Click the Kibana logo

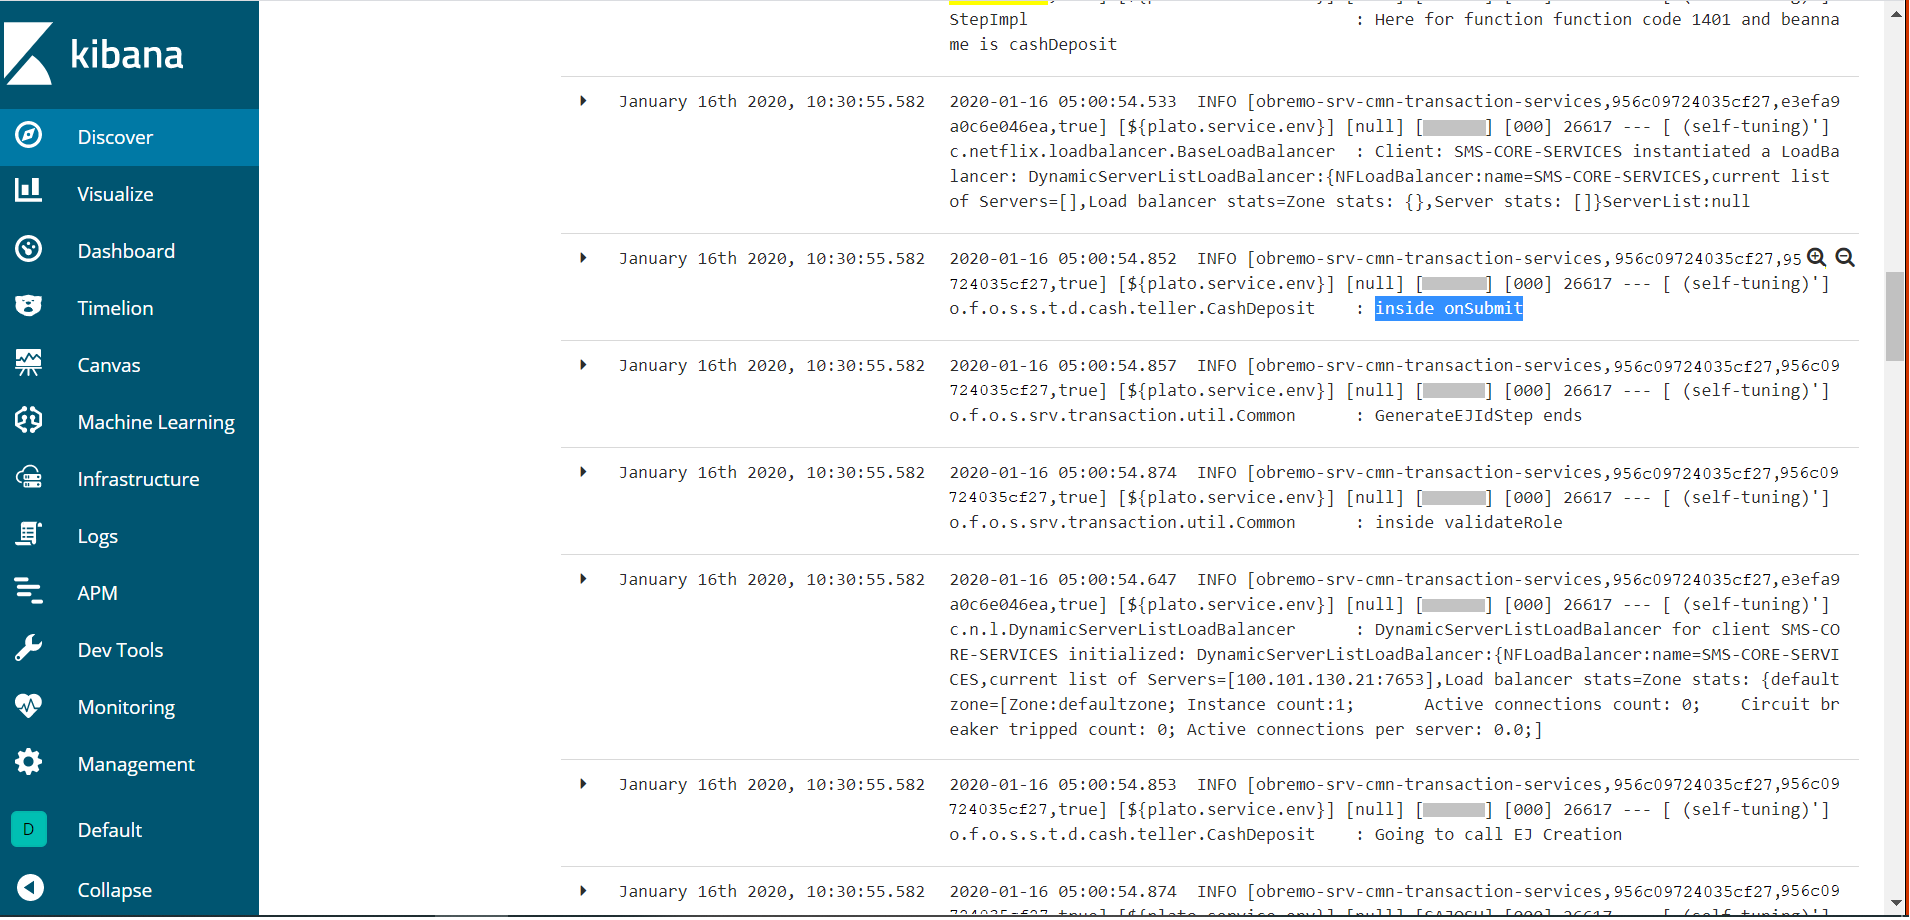click(x=95, y=54)
